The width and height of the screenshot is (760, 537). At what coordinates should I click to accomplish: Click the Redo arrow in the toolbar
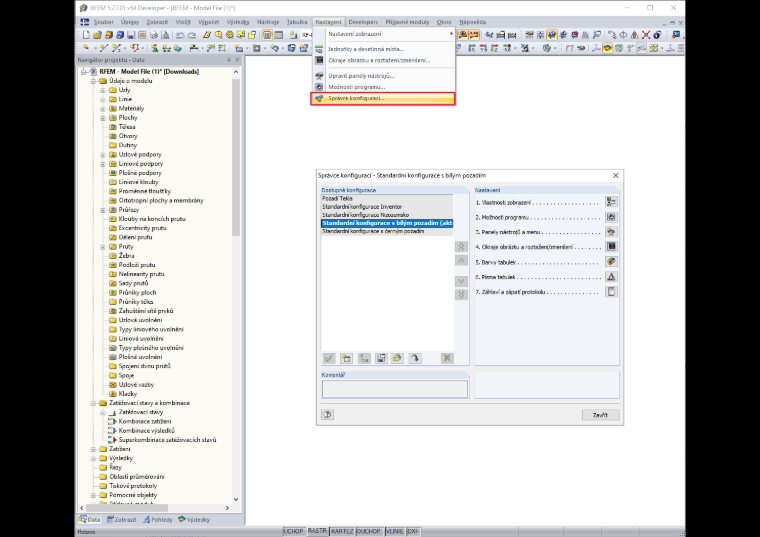click(x=192, y=35)
